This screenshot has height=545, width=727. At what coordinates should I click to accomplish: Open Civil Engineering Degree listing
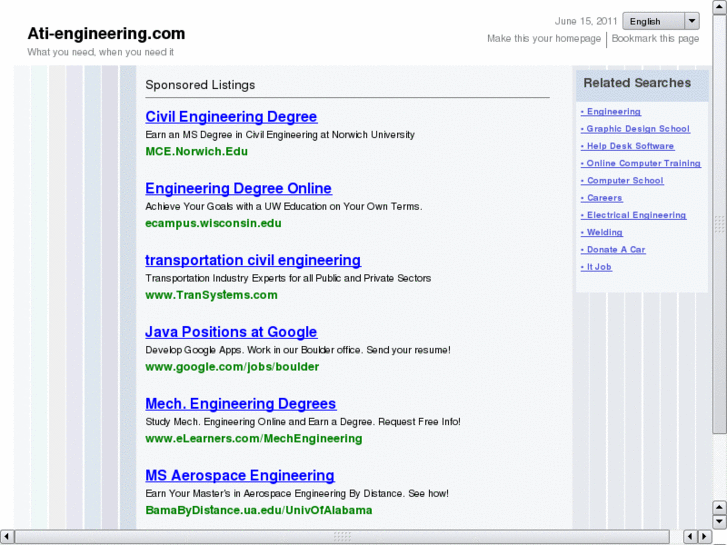click(x=231, y=116)
